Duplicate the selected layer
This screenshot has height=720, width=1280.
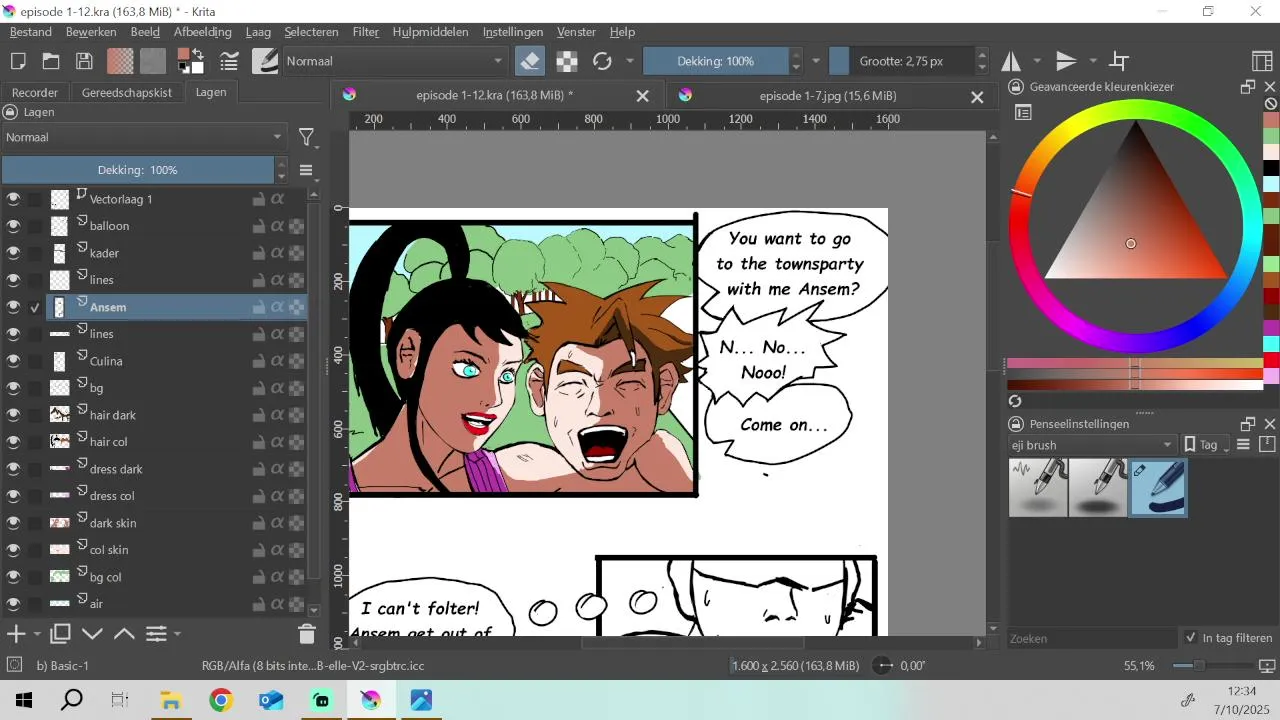coord(60,633)
